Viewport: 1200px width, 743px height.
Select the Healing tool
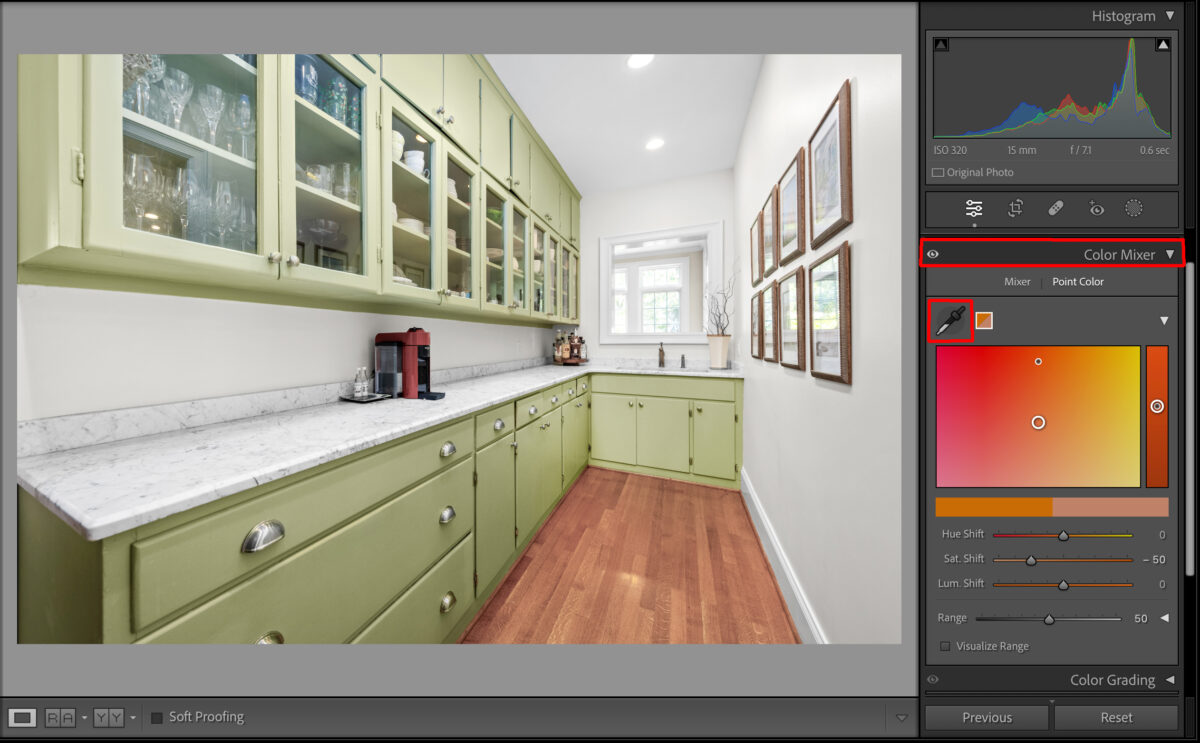1055,209
